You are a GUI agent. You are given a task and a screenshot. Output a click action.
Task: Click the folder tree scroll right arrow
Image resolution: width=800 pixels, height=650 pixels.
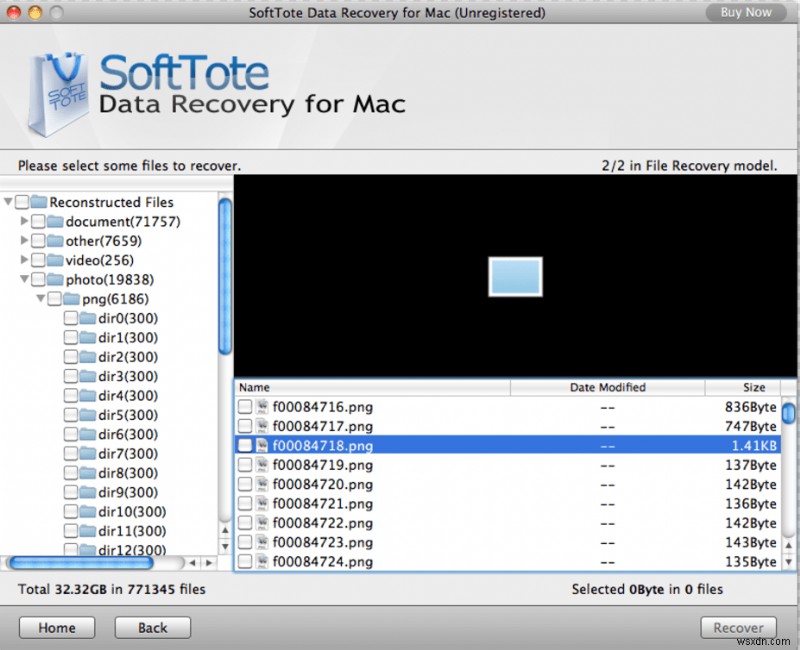pos(209,563)
